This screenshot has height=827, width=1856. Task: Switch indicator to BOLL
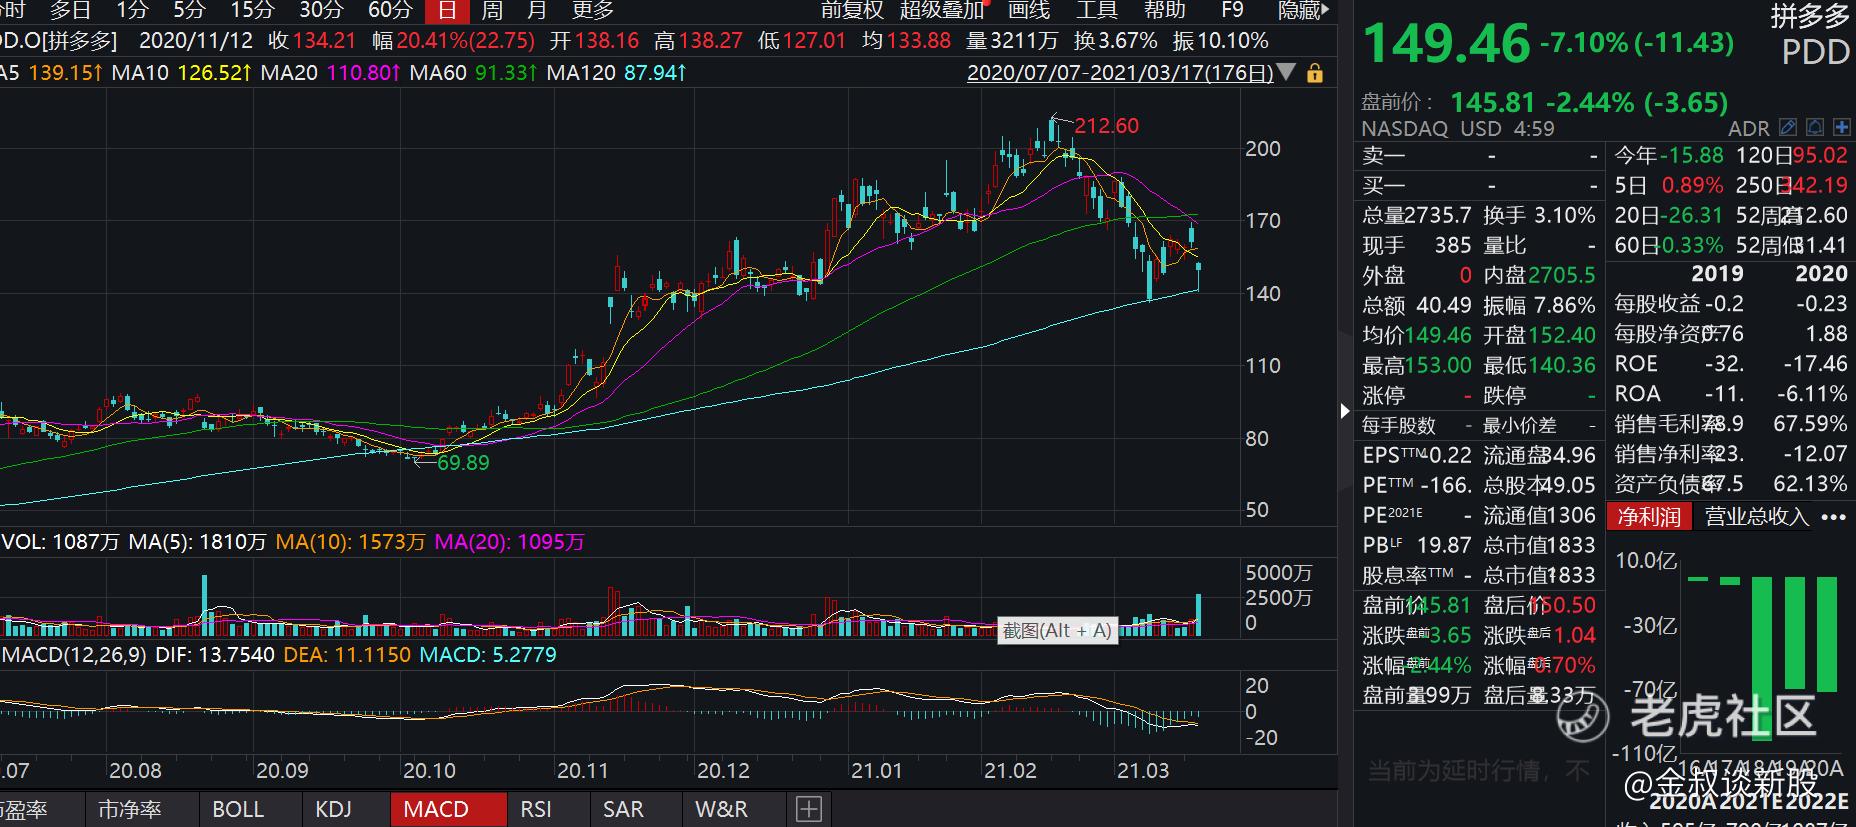click(x=238, y=809)
